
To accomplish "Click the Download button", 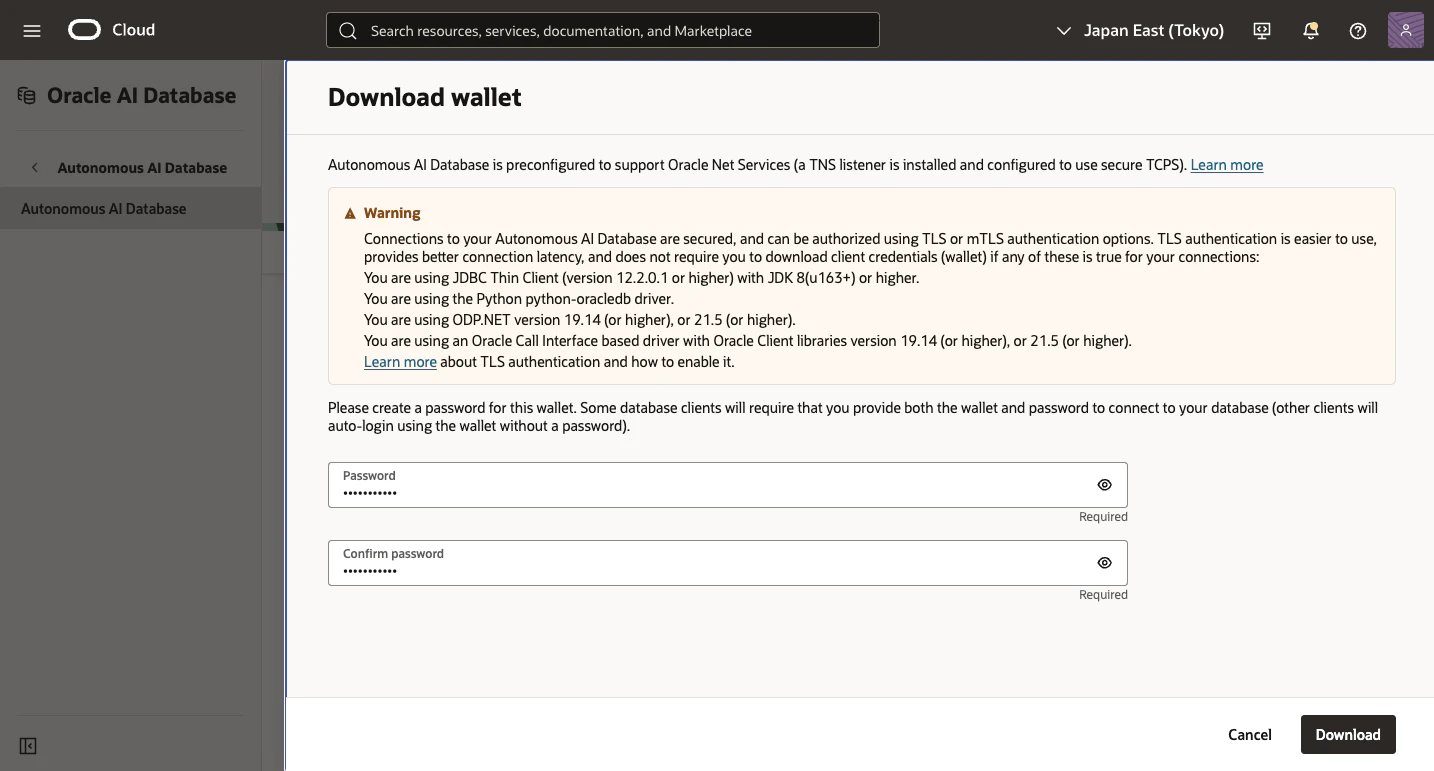I will click(1348, 735).
